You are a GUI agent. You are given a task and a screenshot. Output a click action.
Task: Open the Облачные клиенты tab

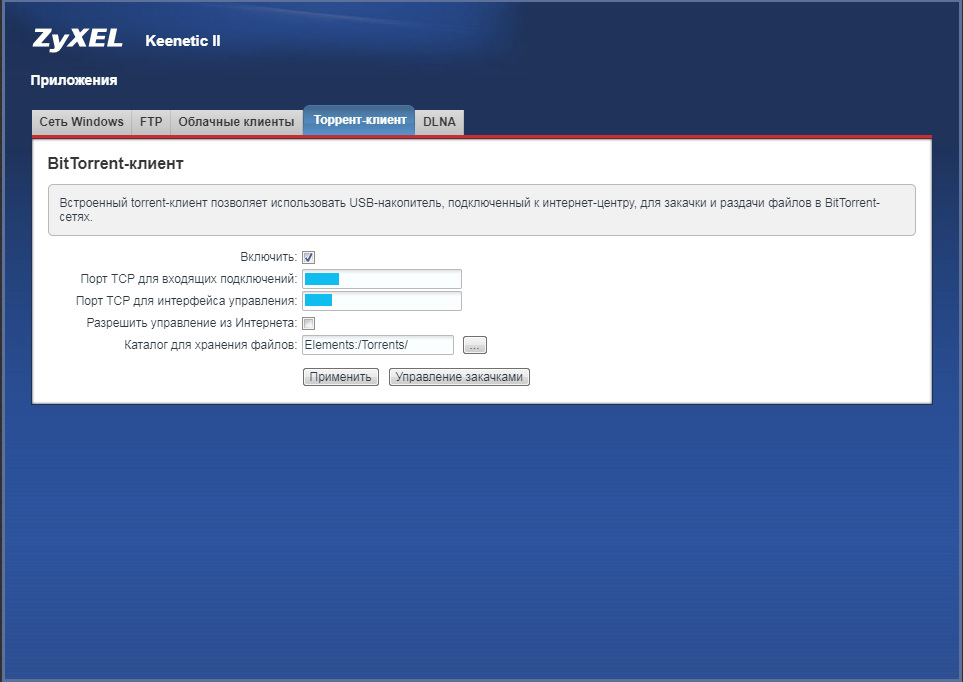[x=236, y=122]
